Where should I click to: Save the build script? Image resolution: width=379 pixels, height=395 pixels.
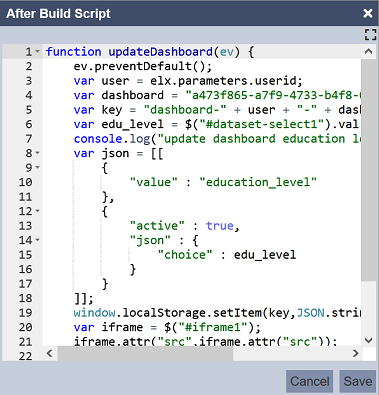[358, 381]
